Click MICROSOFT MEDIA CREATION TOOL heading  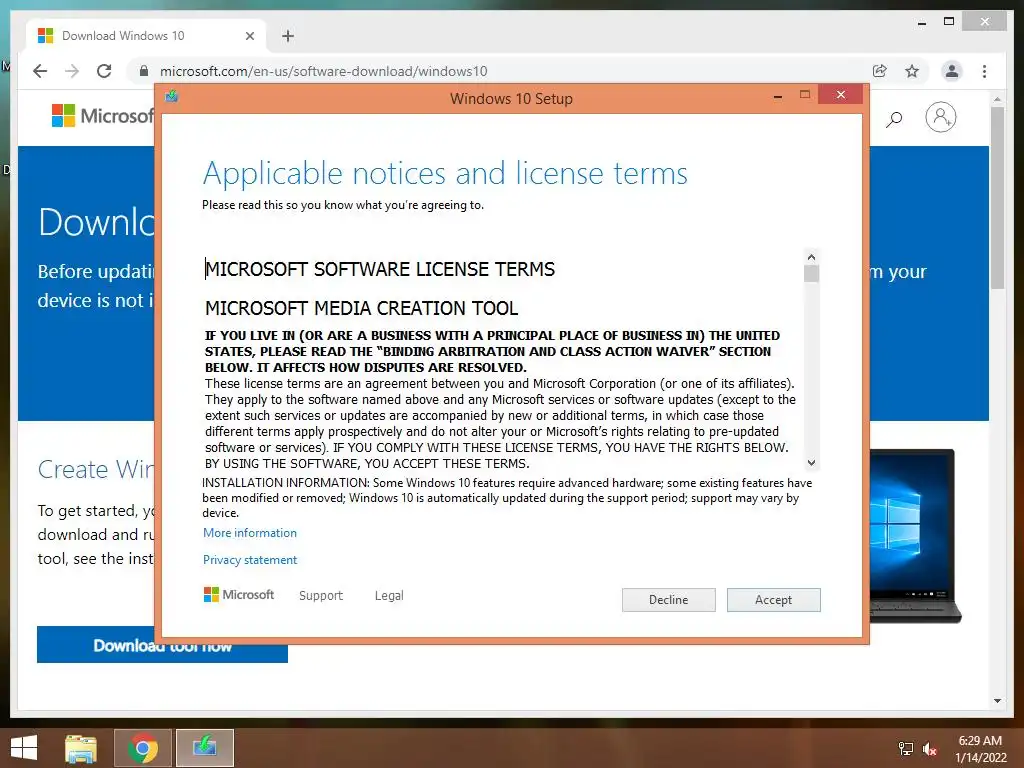click(x=362, y=308)
